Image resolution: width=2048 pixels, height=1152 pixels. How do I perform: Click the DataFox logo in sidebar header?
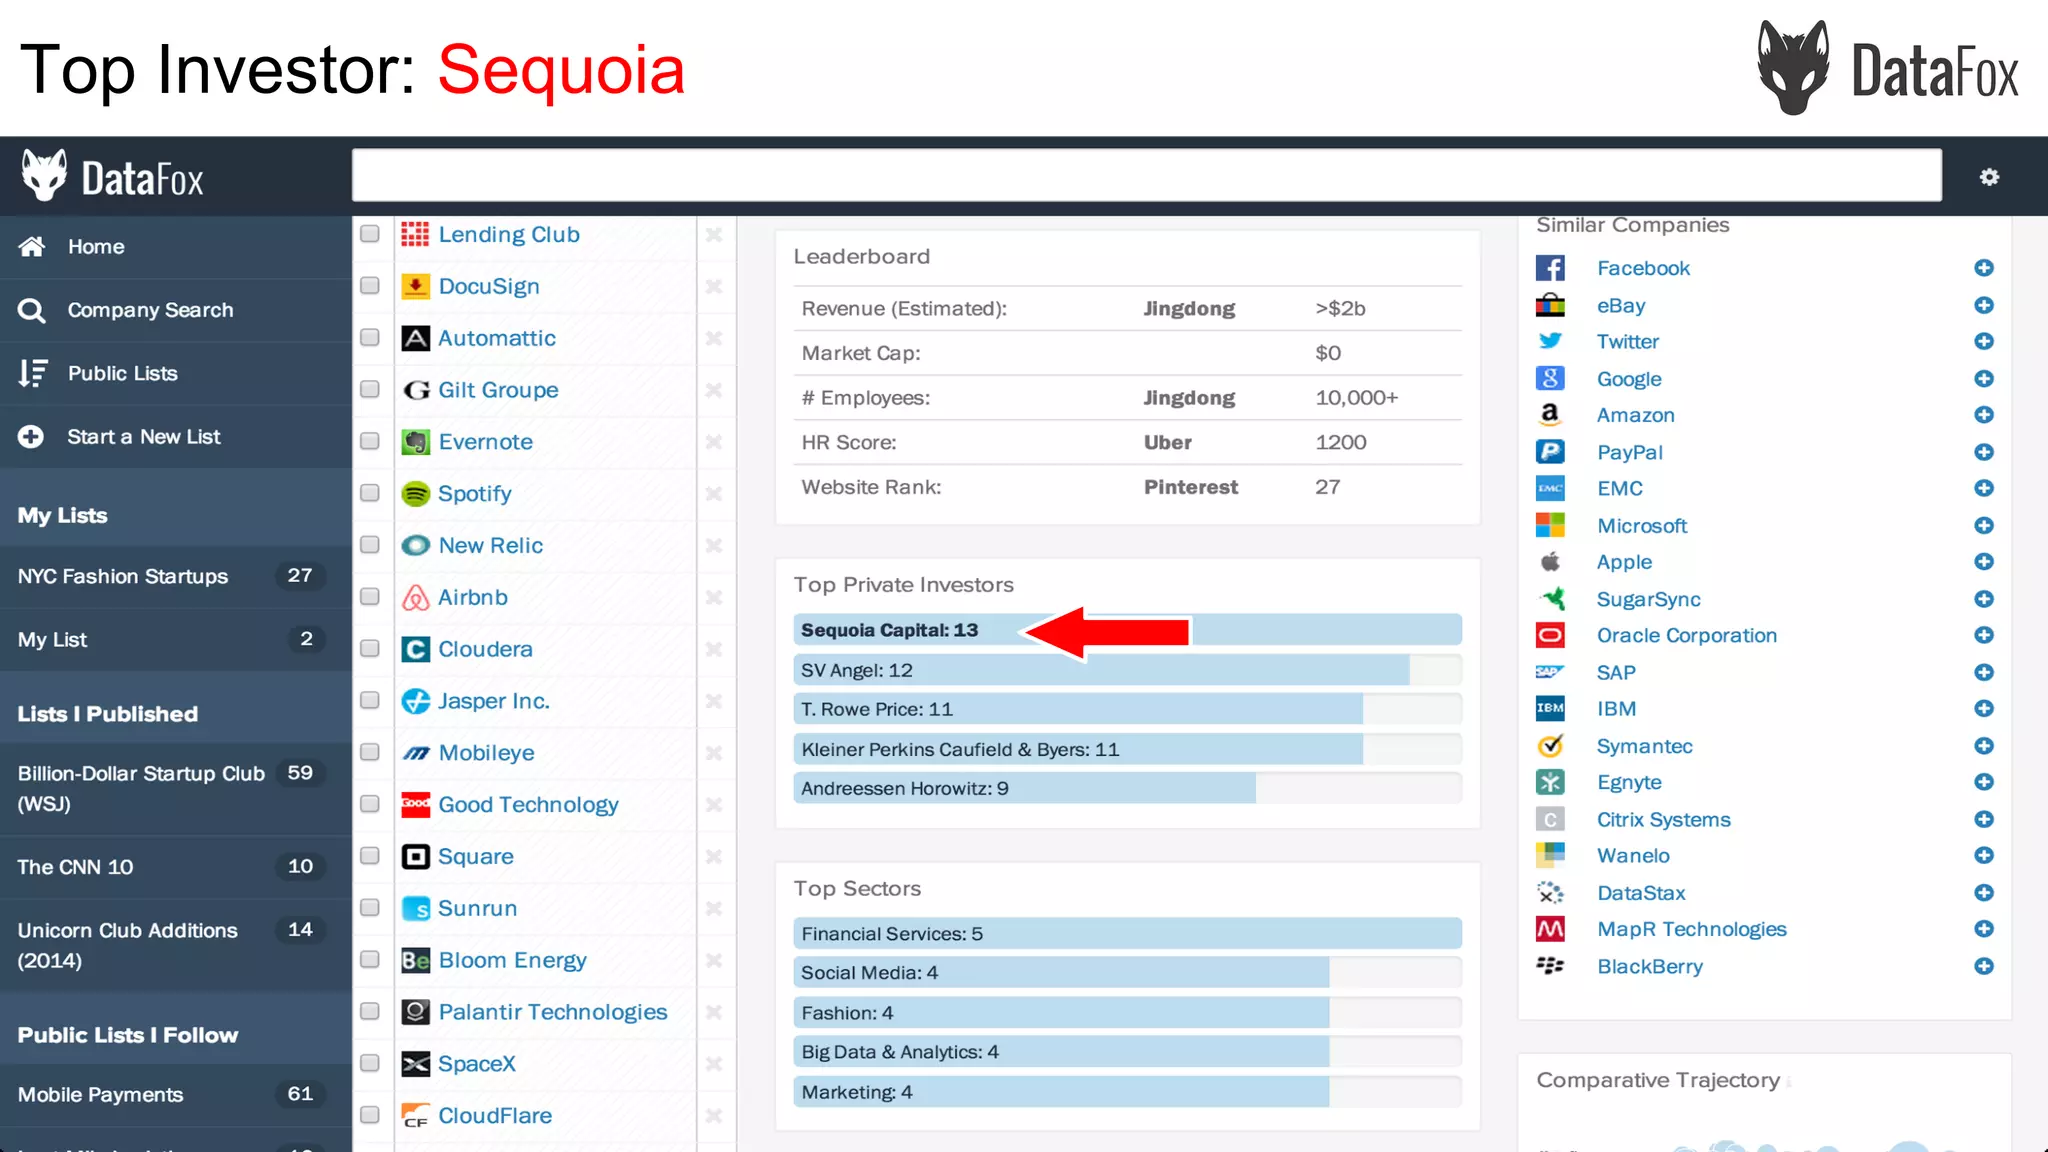coord(113,177)
